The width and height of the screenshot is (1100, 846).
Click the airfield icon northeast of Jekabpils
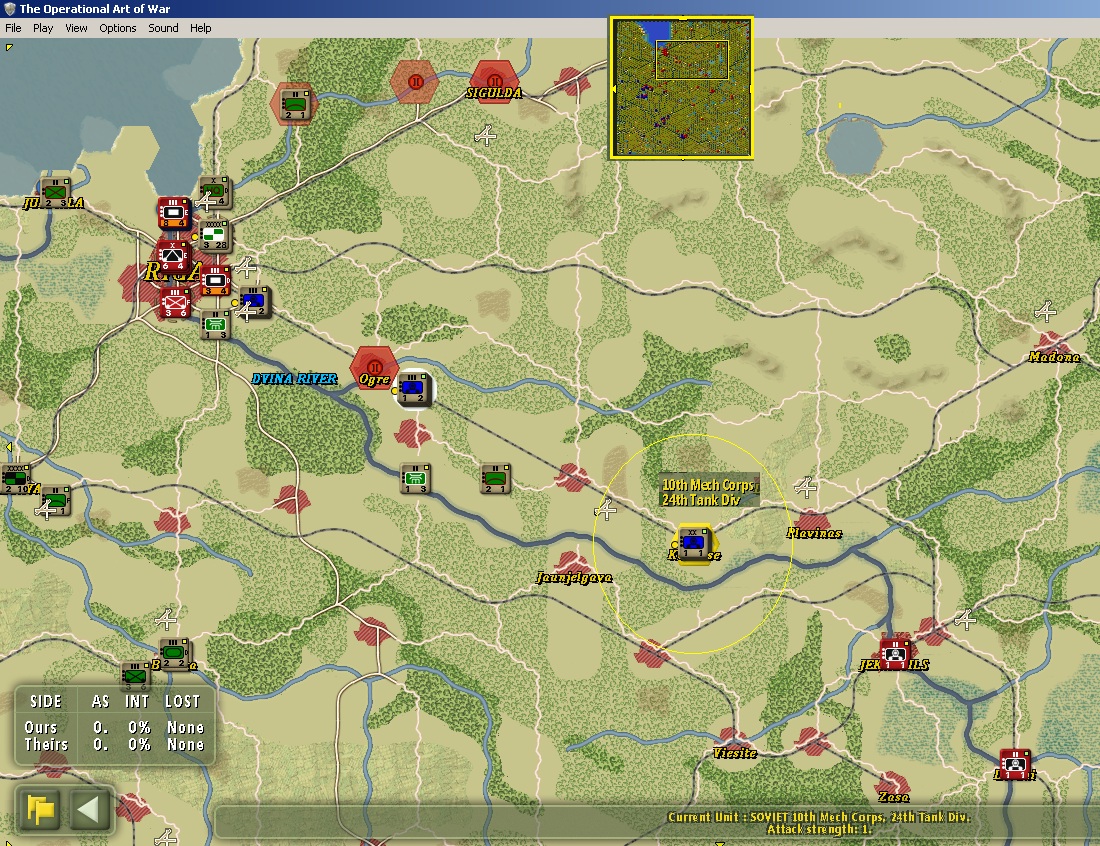[965, 618]
